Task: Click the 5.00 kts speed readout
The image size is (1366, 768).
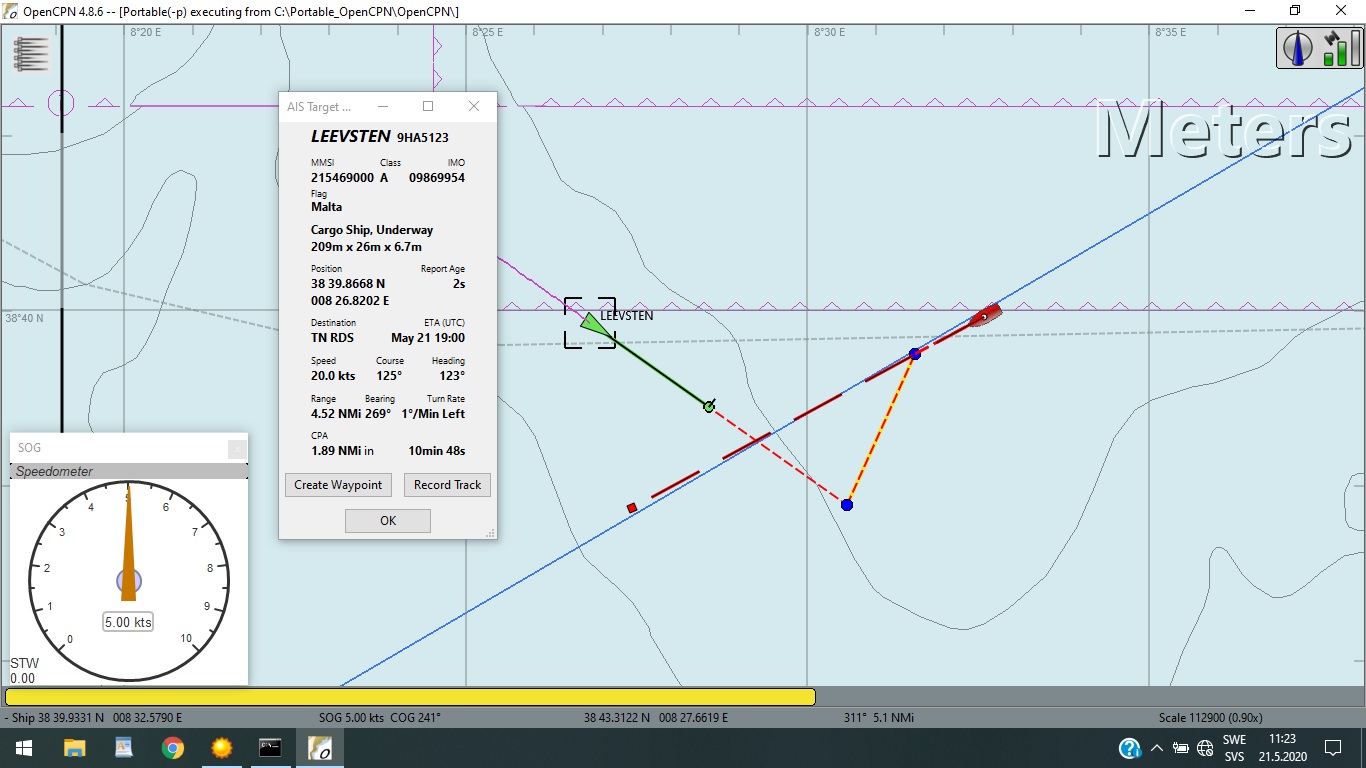Action: click(x=129, y=622)
